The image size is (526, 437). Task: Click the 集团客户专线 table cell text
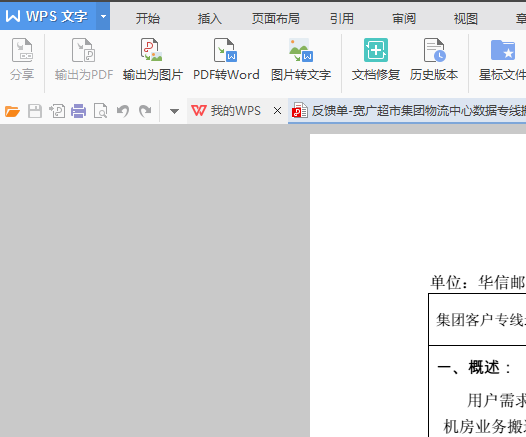tap(480, 320)
